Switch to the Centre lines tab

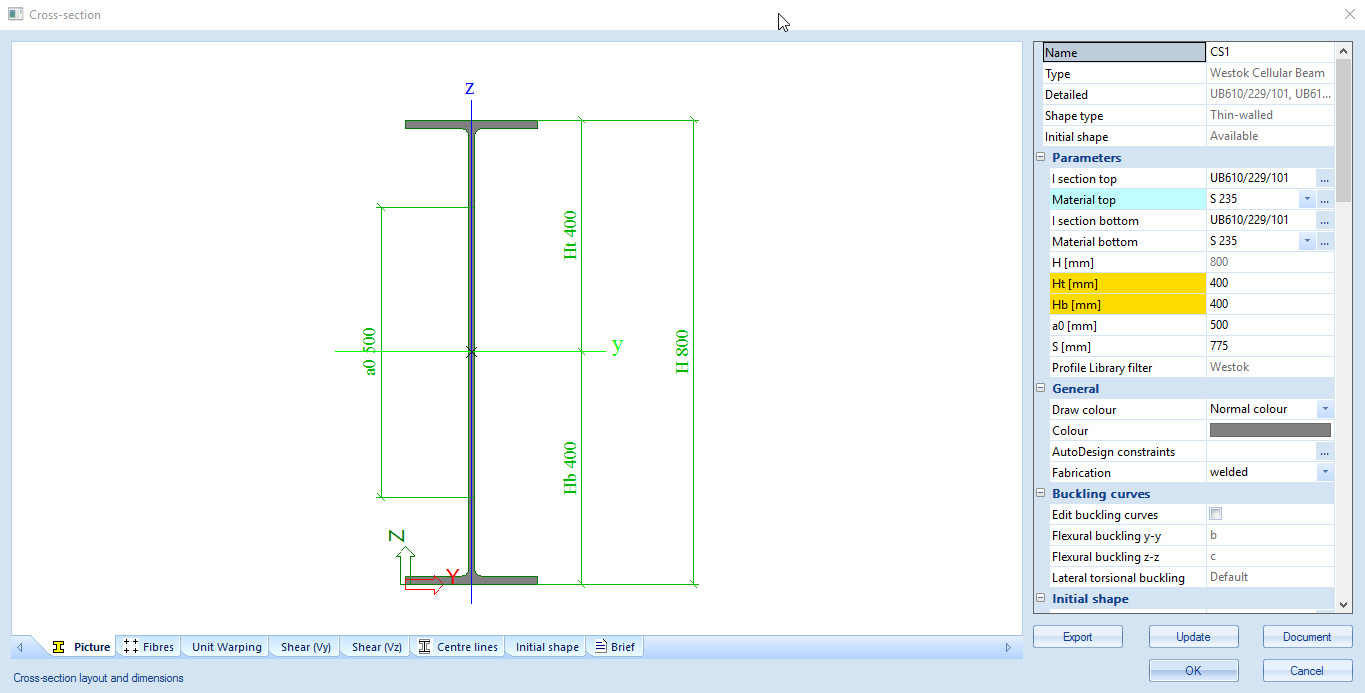pos(458,647)
